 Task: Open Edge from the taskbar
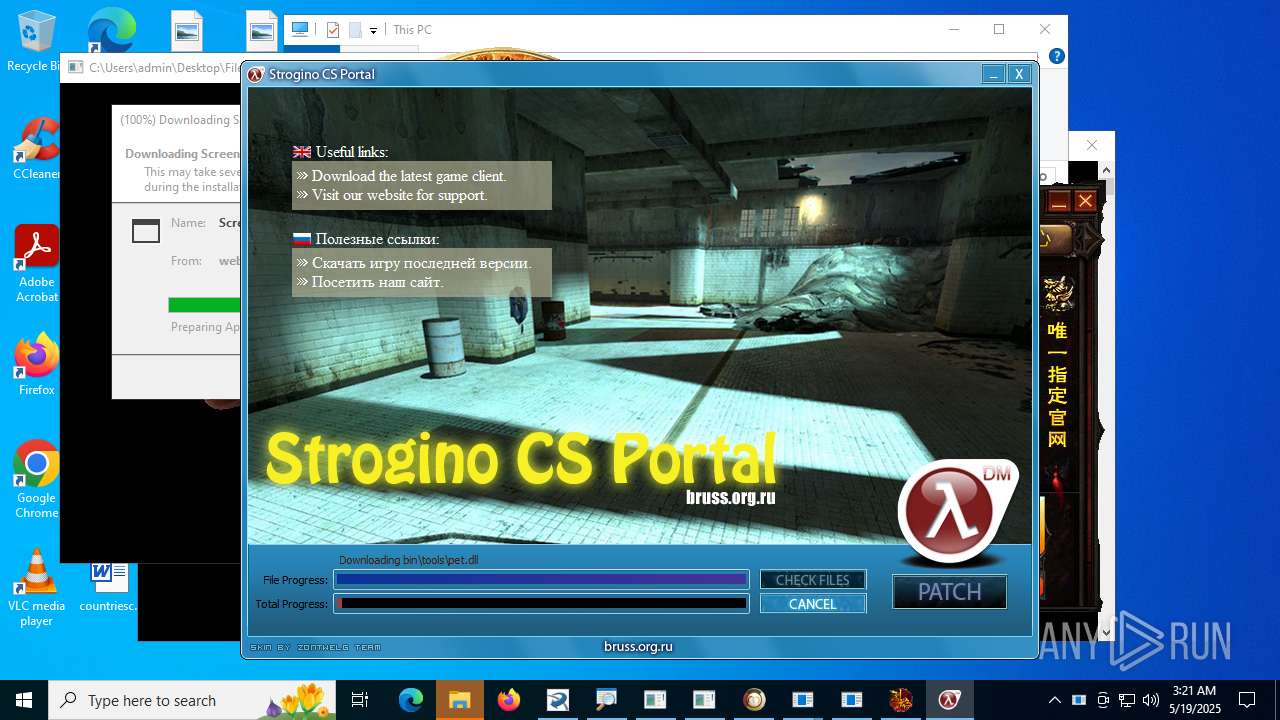pos(411,700)
